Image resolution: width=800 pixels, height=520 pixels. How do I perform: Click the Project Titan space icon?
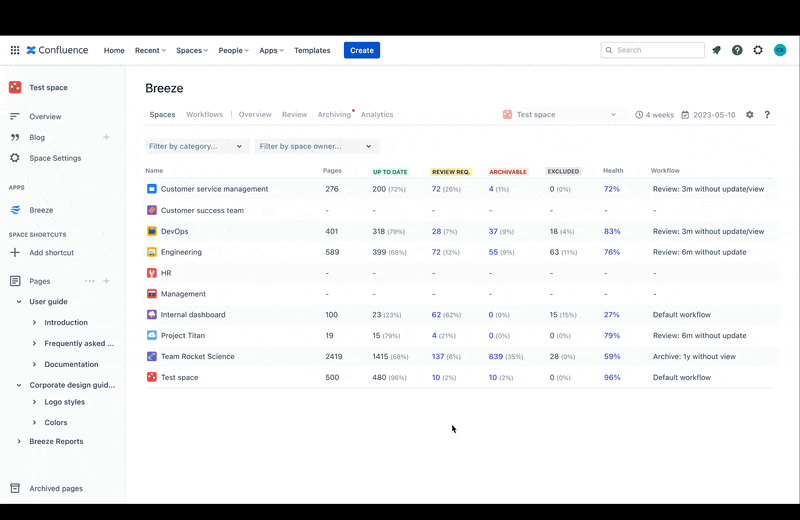(x=152, y=336)
